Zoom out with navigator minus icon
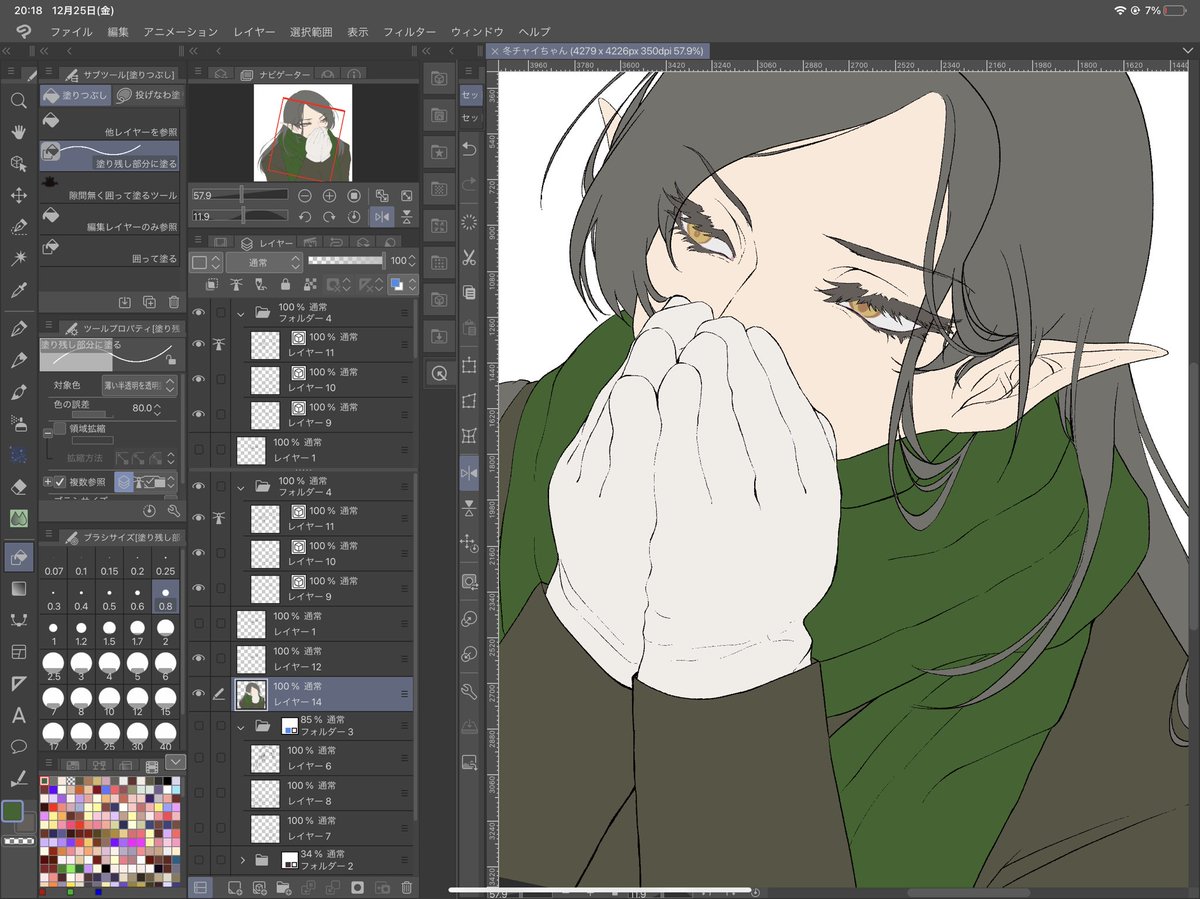The width and height of the screenshot is (1200, 899). pyautogui.click(x=305, y=195)
